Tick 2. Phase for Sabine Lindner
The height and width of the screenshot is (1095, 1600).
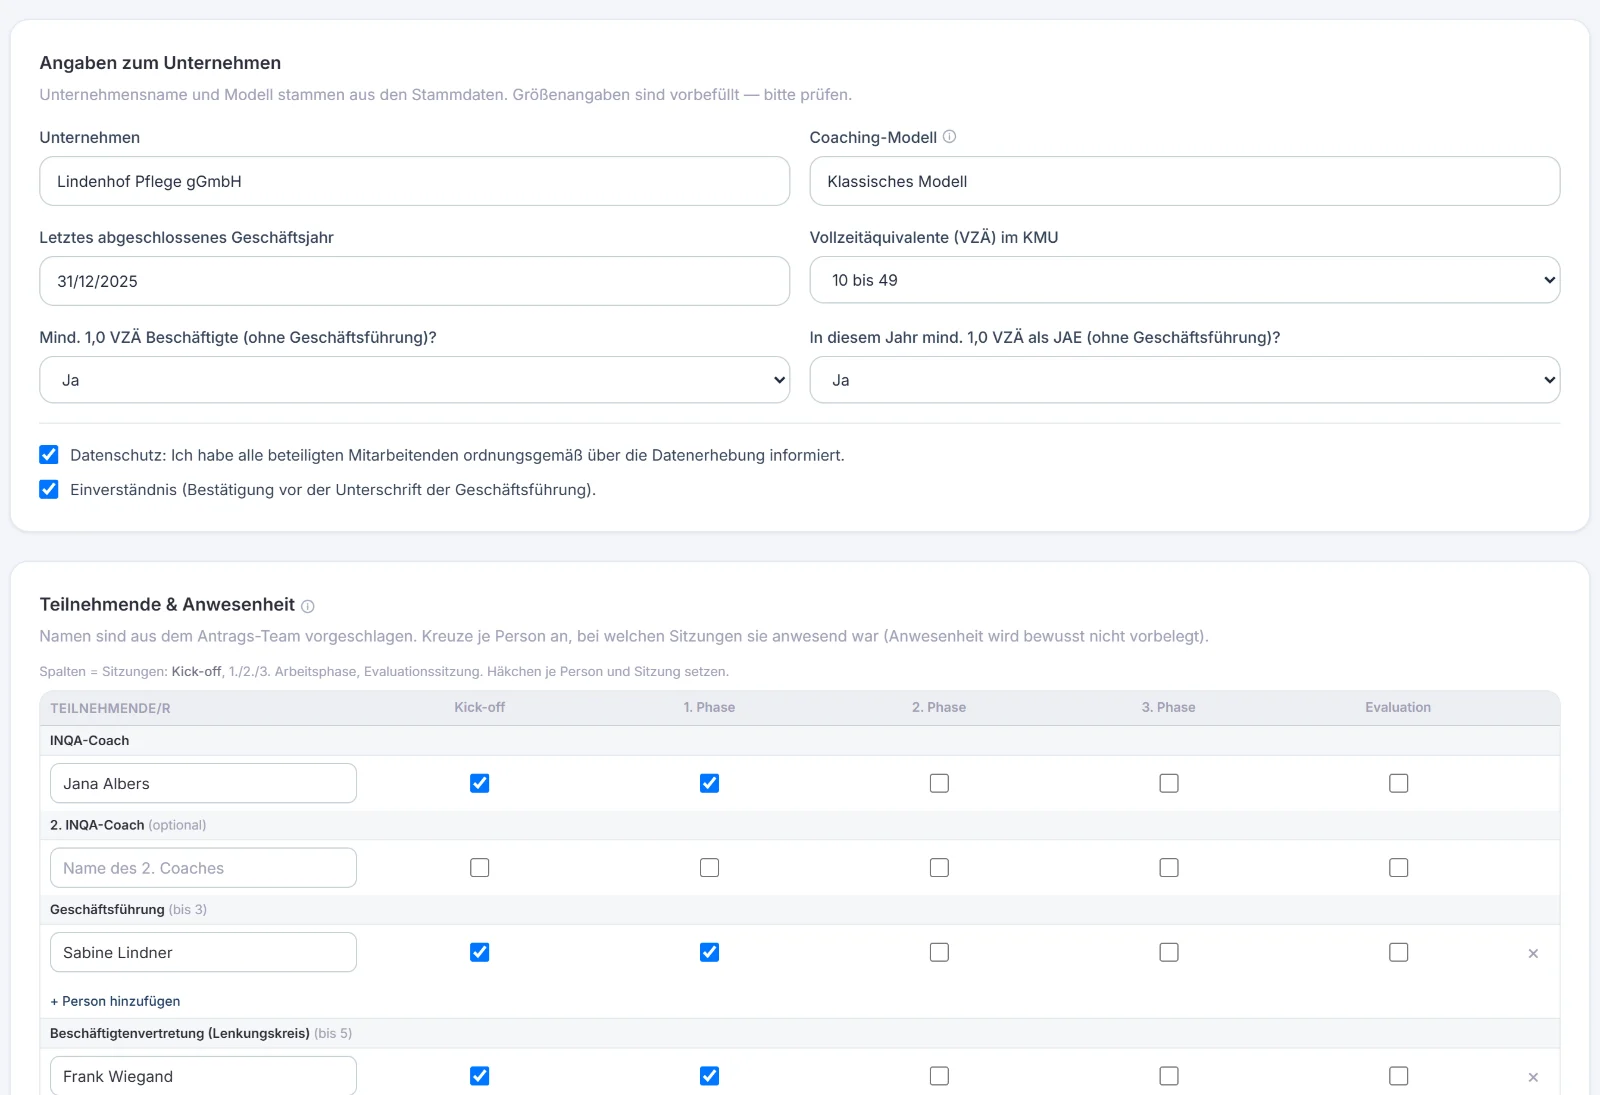(939, 952)
